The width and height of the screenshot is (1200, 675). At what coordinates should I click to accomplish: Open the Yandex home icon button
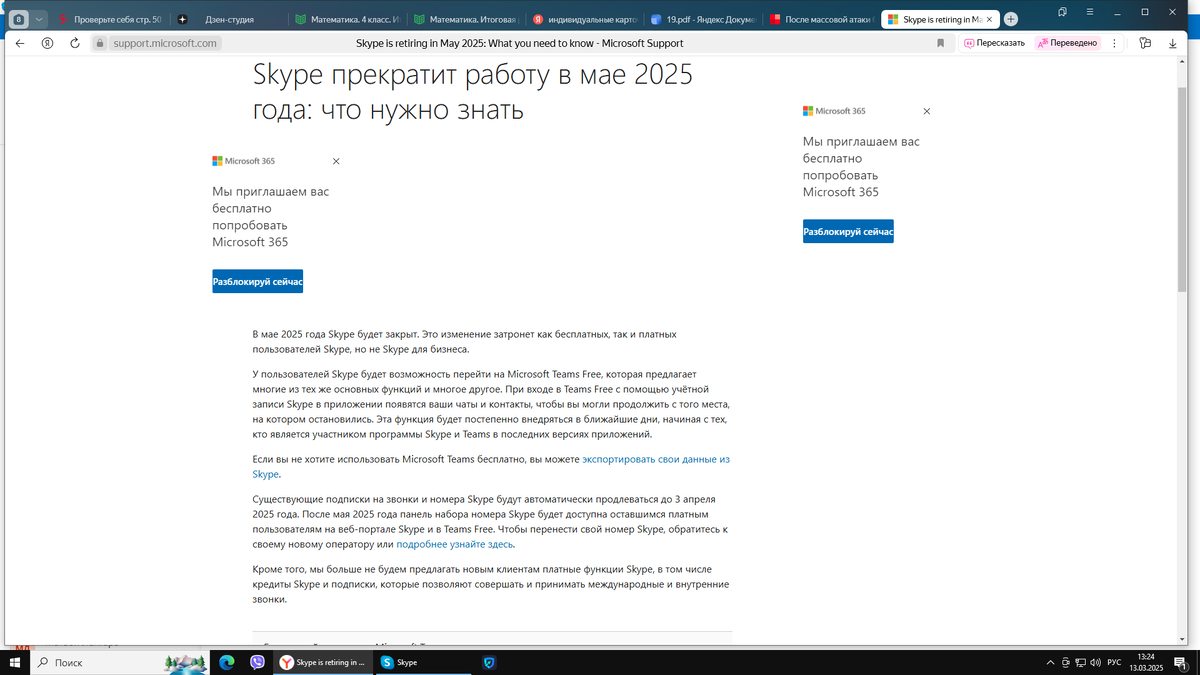pyautogui.click(x=47, y=43)
